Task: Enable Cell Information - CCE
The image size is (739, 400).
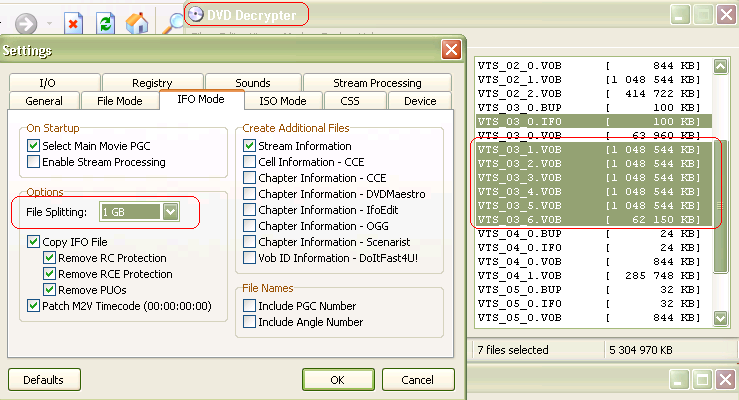Action: tap(249, 162)
